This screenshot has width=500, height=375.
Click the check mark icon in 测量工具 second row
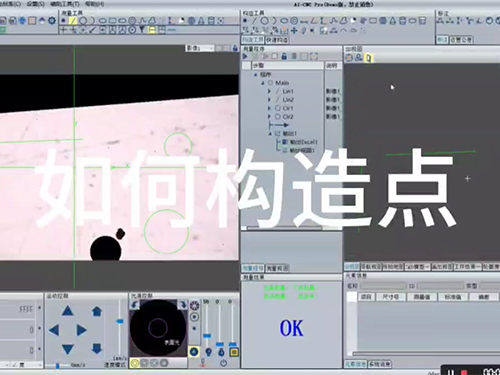tap(92, 30)
